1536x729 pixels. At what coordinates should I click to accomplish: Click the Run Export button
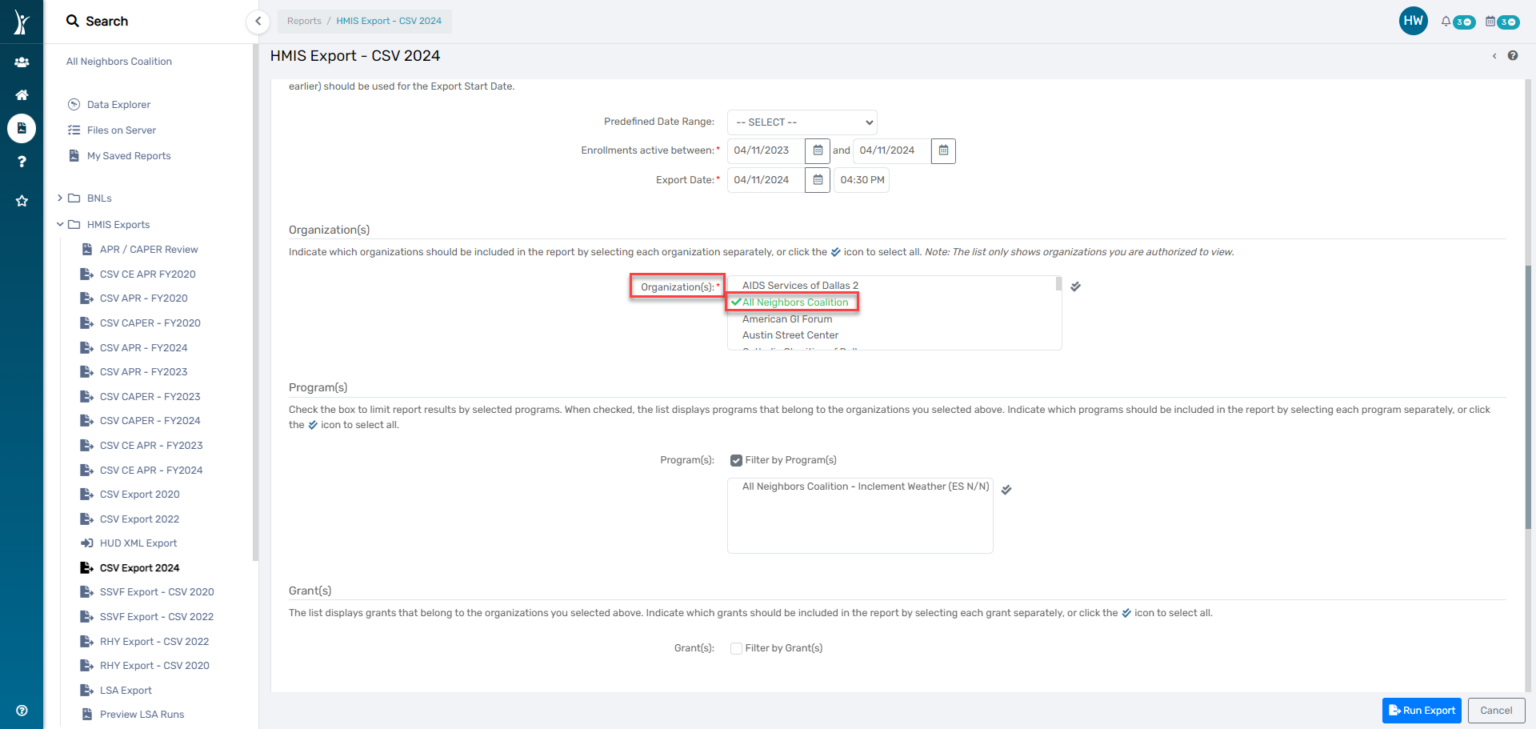pyautogui.click(x=1421, y=710)
